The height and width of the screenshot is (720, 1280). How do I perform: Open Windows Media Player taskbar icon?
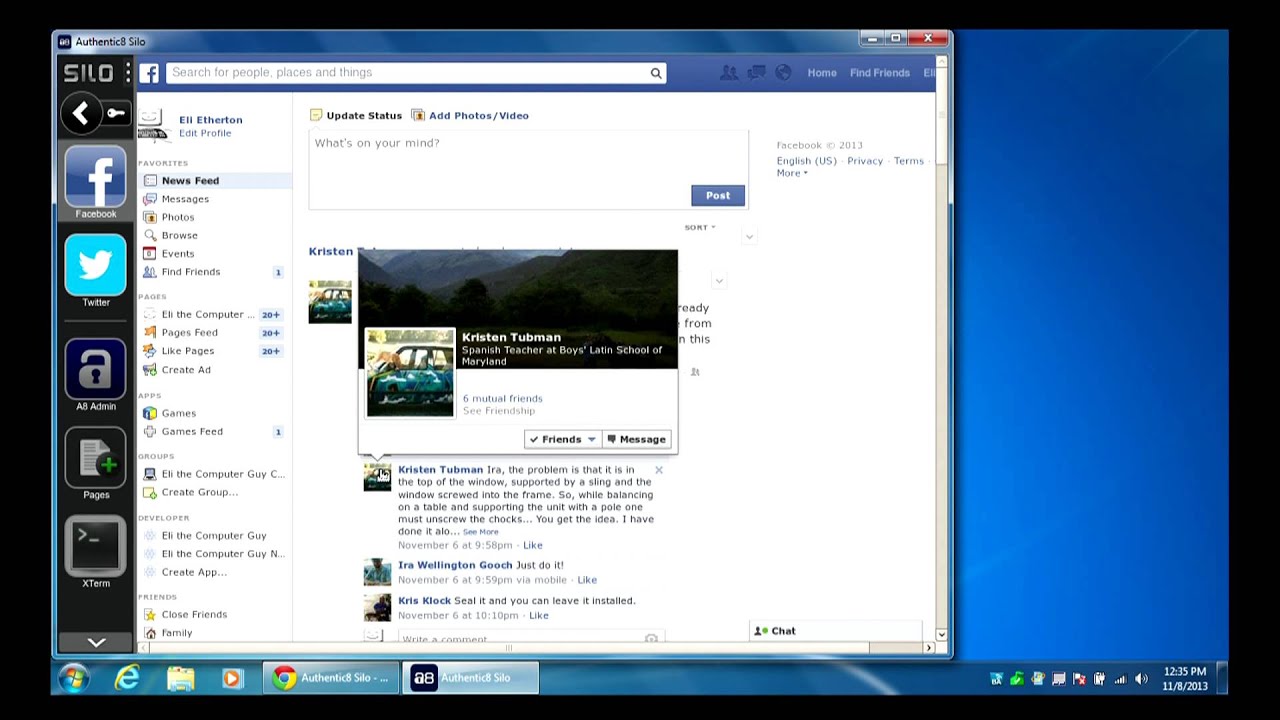point(232,678)
